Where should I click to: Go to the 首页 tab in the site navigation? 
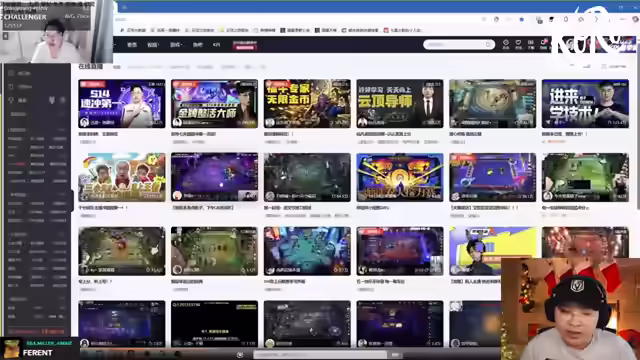(x=132, y=44)
